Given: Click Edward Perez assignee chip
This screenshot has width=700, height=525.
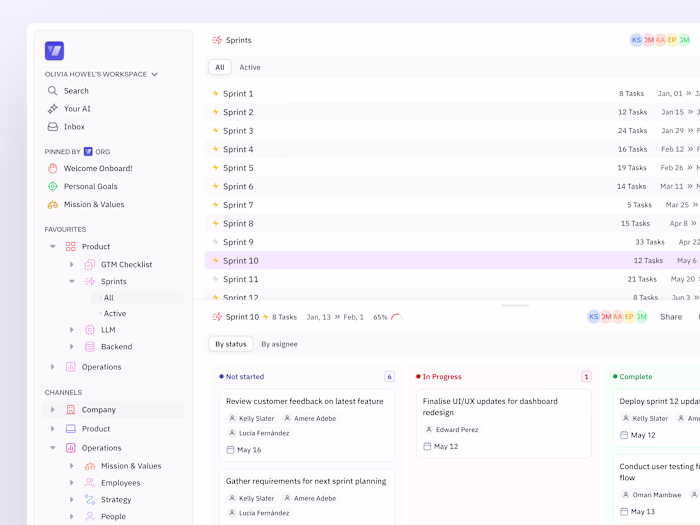Looking at the screenshot, I should click(x=451, y=429).
